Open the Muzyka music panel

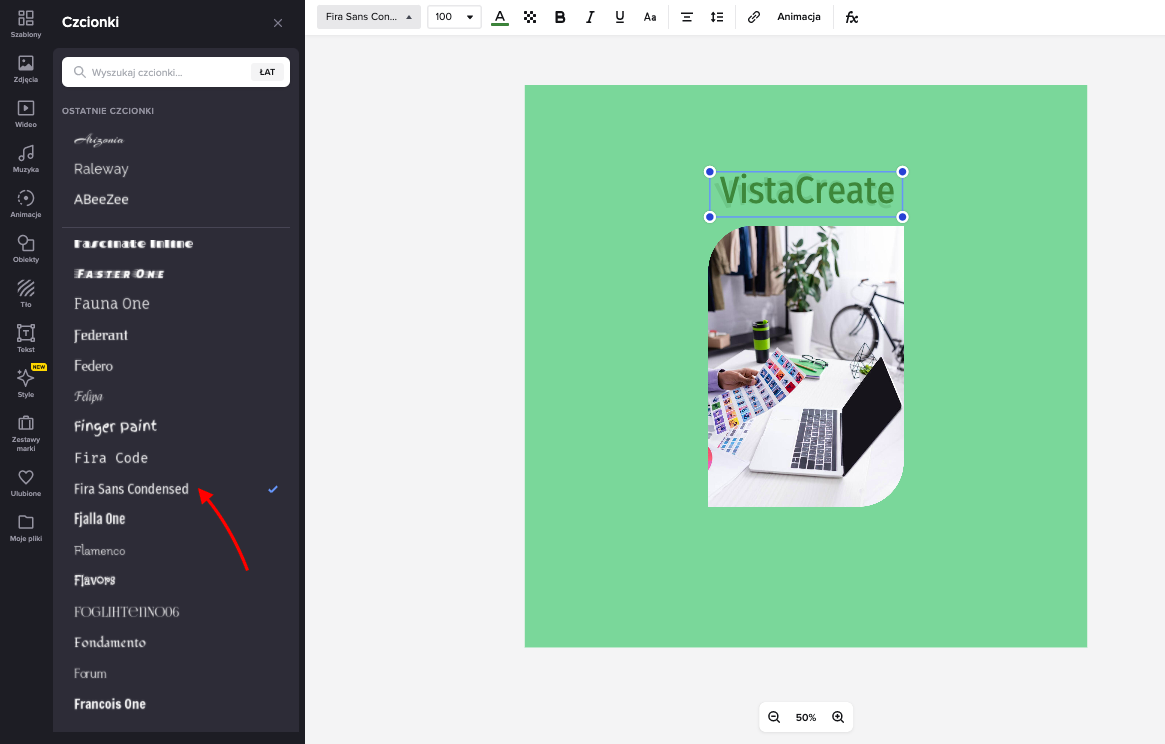click(26, 159)
